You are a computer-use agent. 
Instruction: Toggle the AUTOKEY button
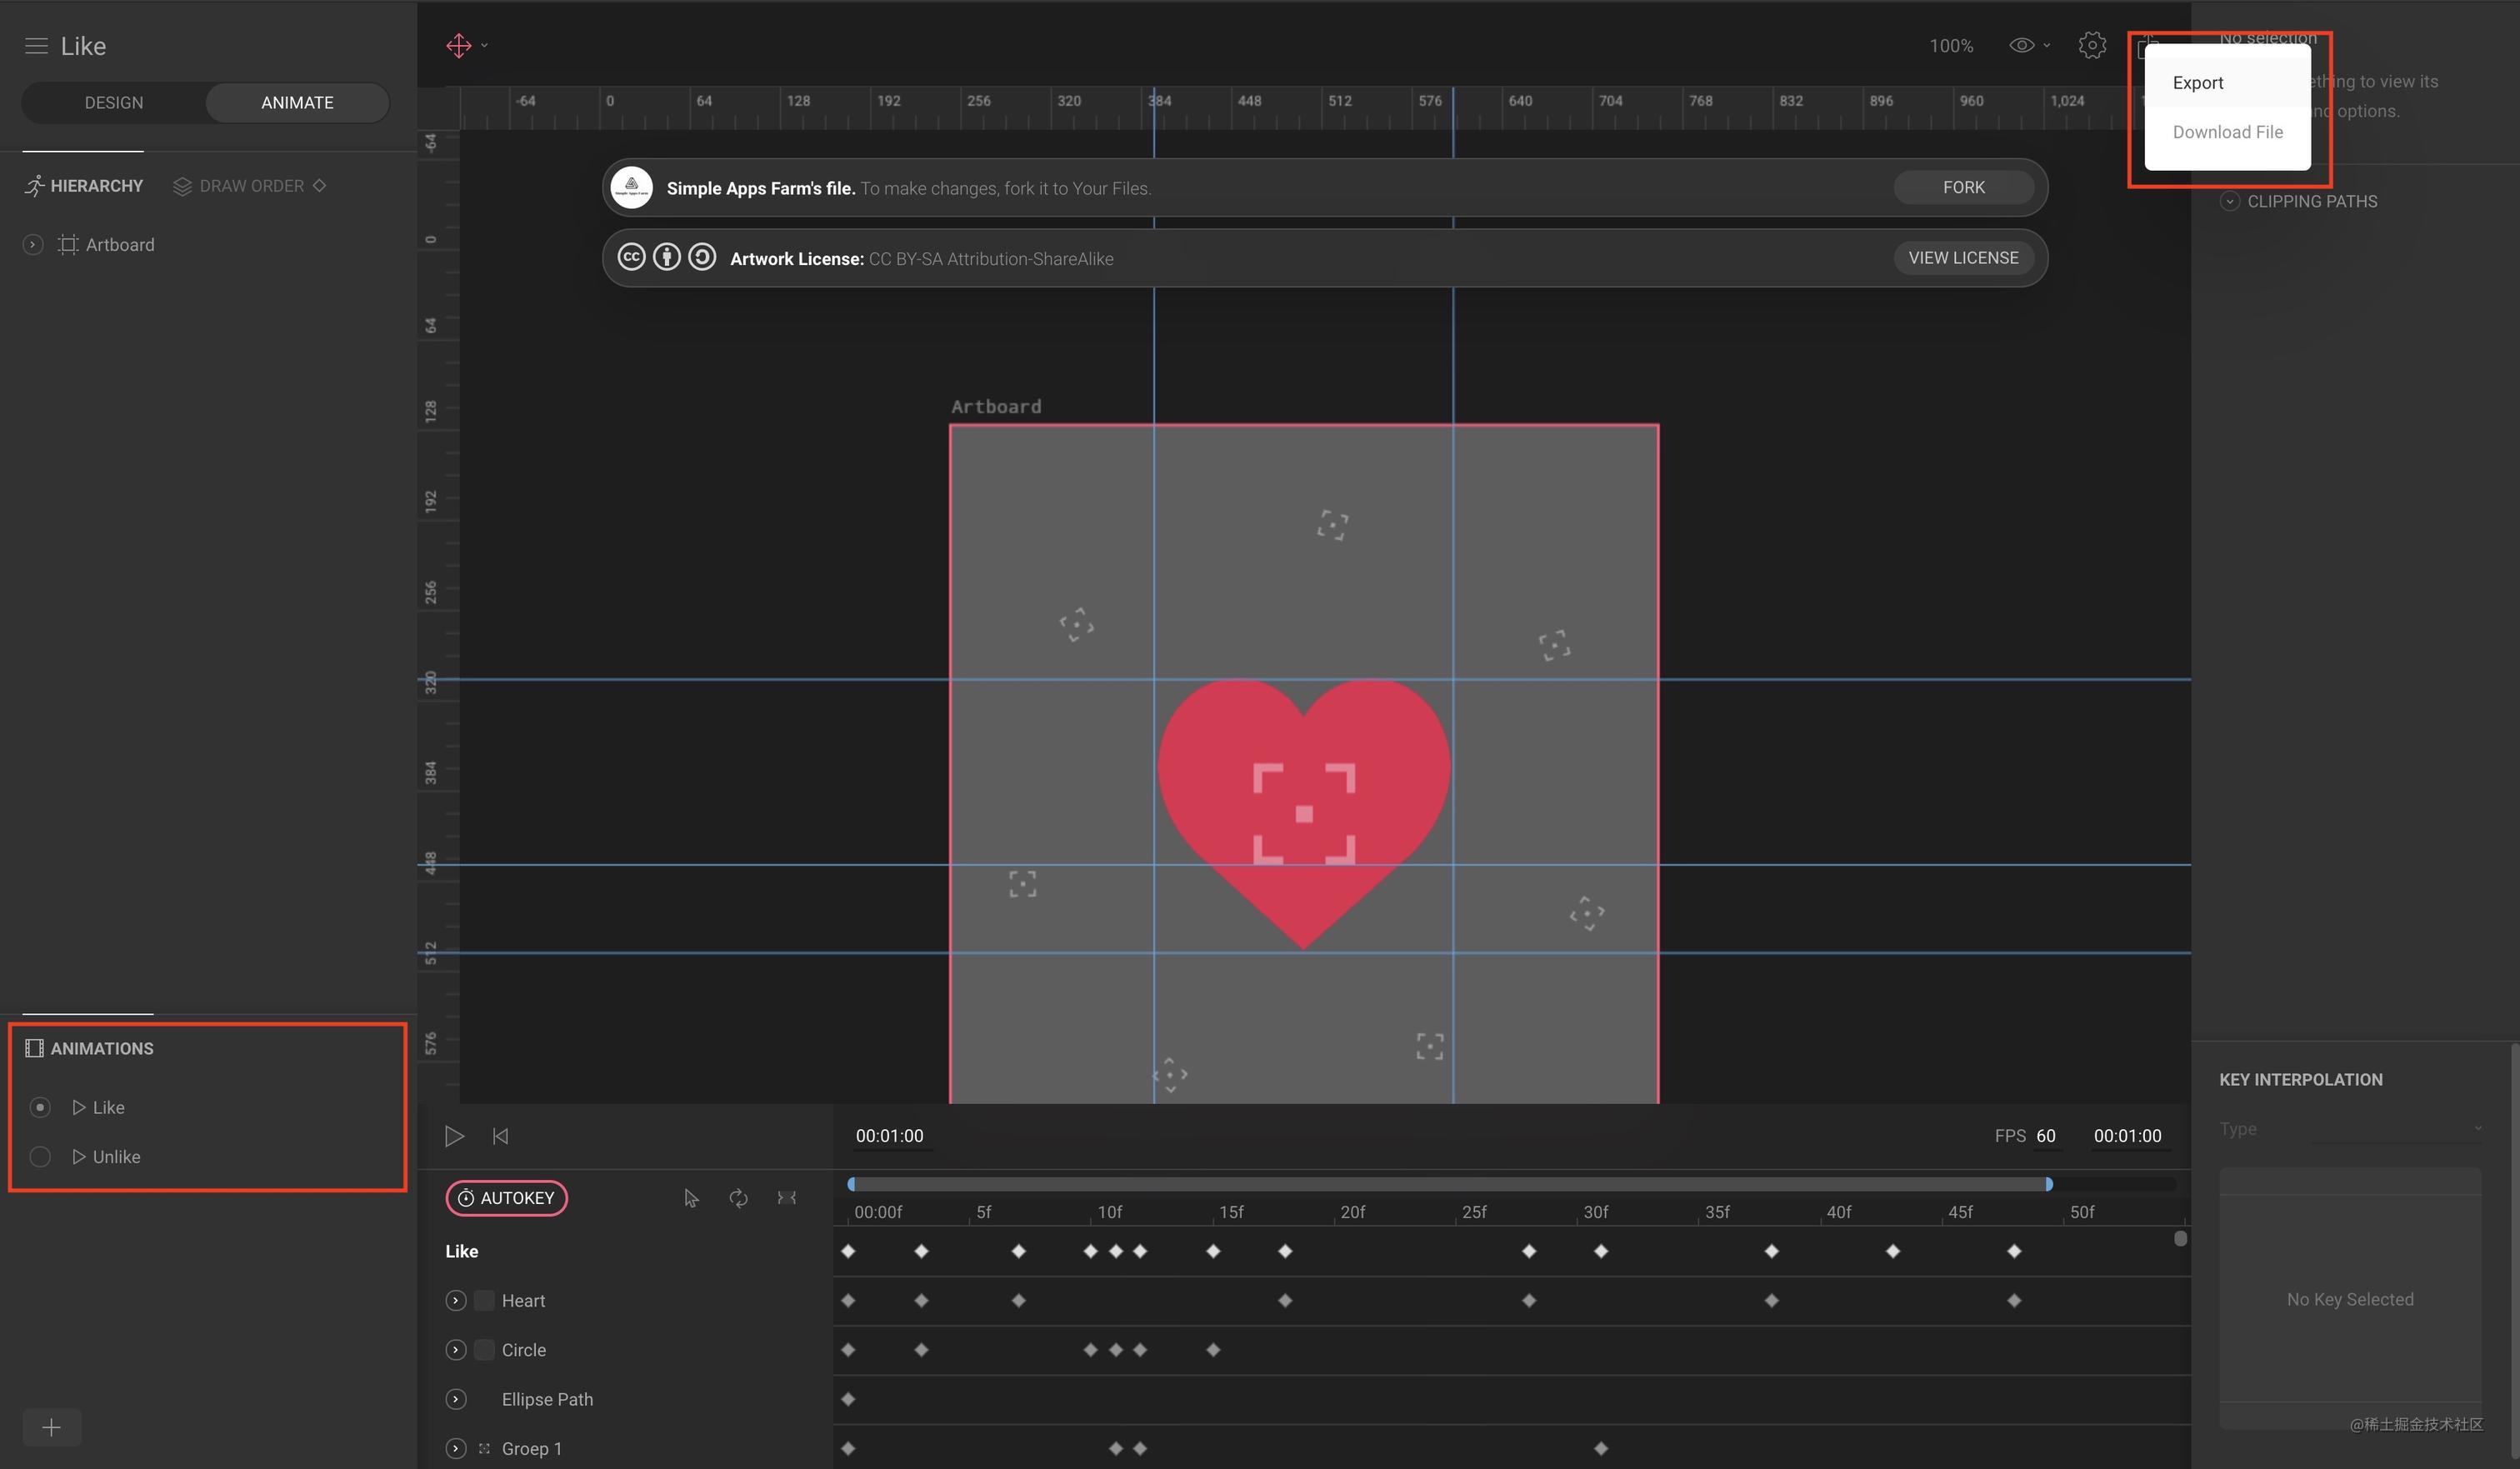[507, 1198]
